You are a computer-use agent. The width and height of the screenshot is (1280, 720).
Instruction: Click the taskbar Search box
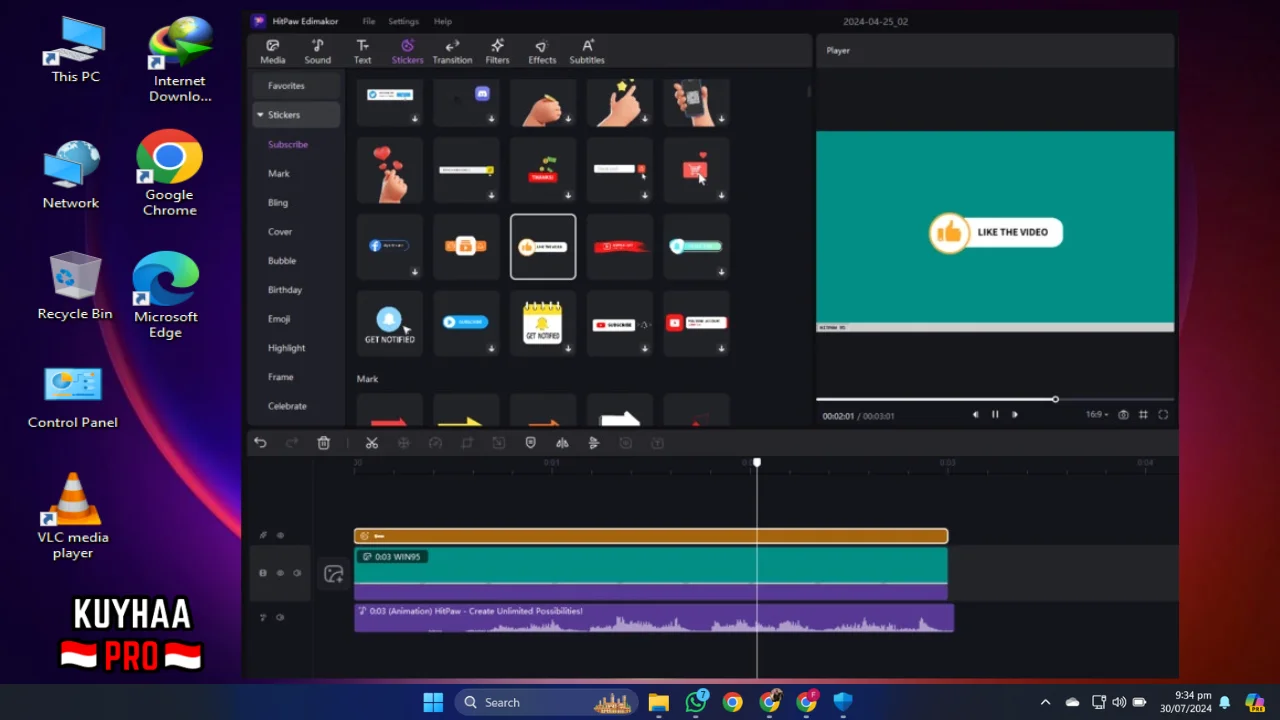[546, 703]
